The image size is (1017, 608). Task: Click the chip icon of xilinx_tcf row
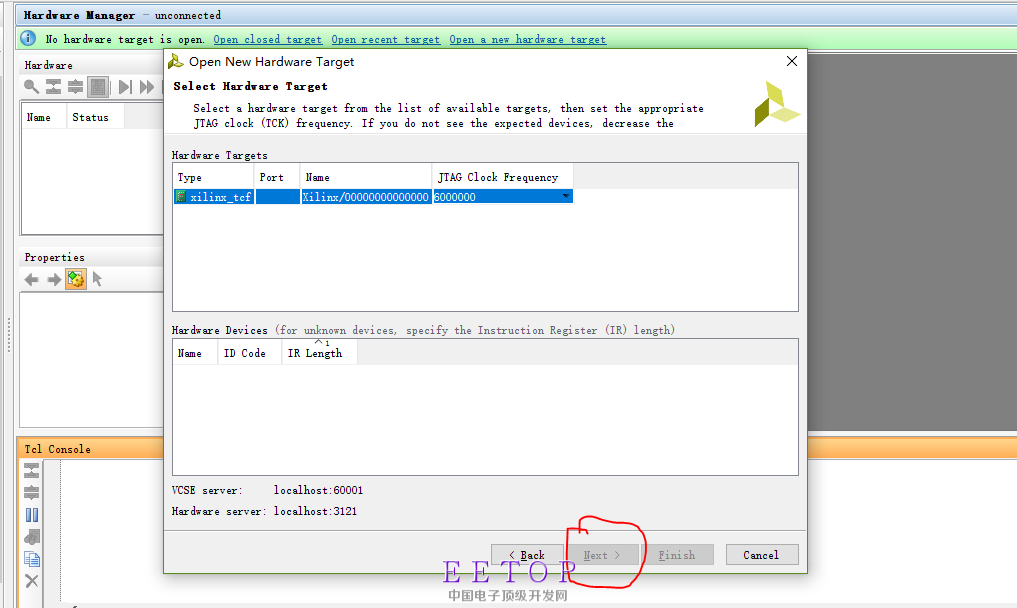[181, 197]
